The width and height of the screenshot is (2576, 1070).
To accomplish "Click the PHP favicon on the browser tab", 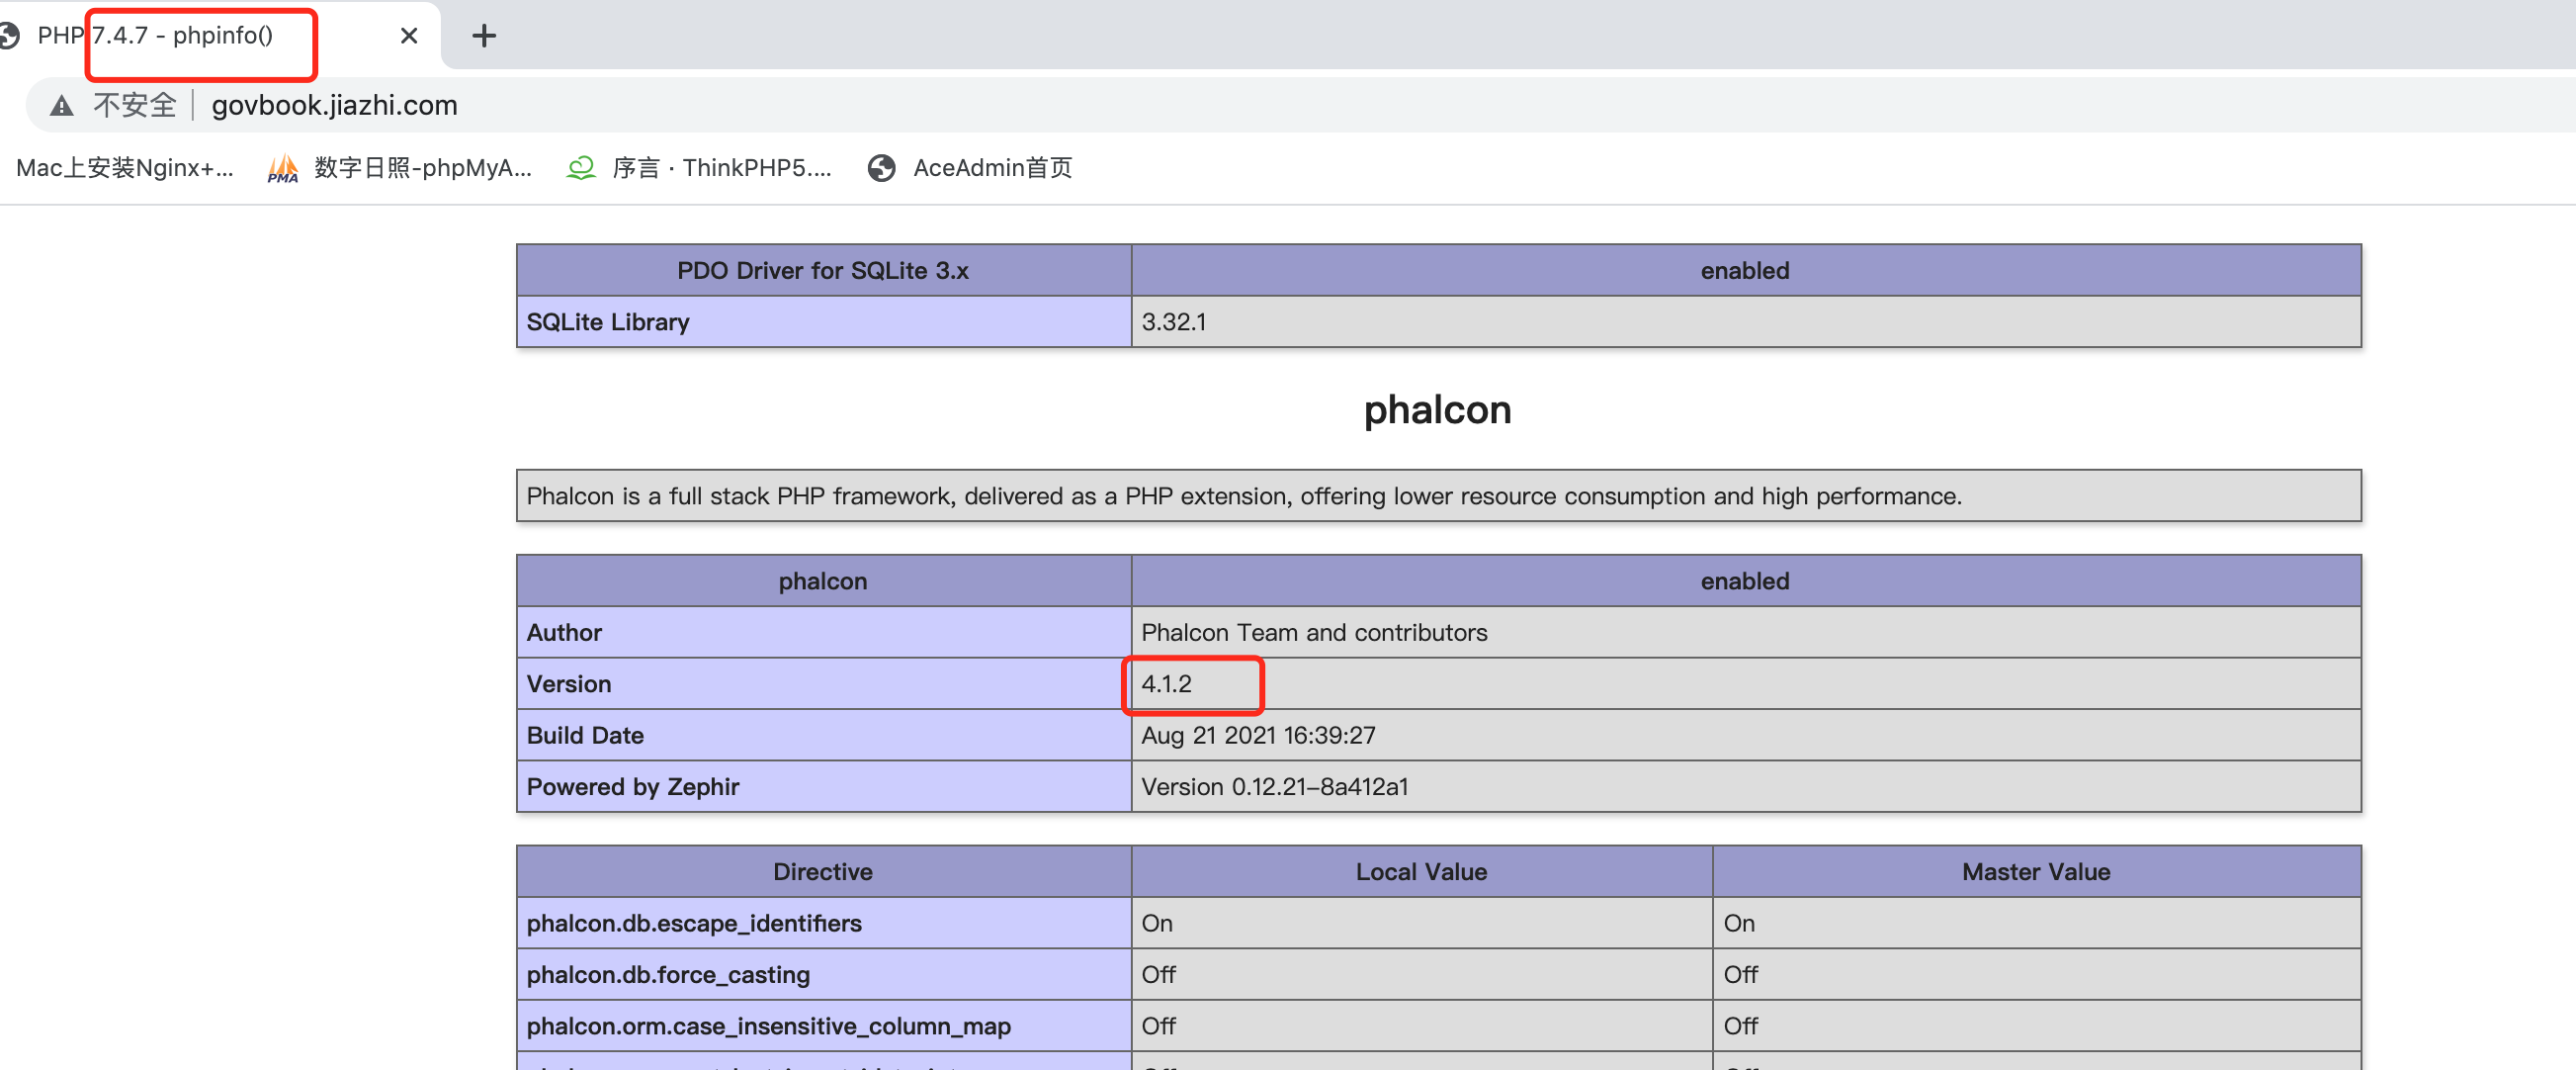I will [10, 35].
